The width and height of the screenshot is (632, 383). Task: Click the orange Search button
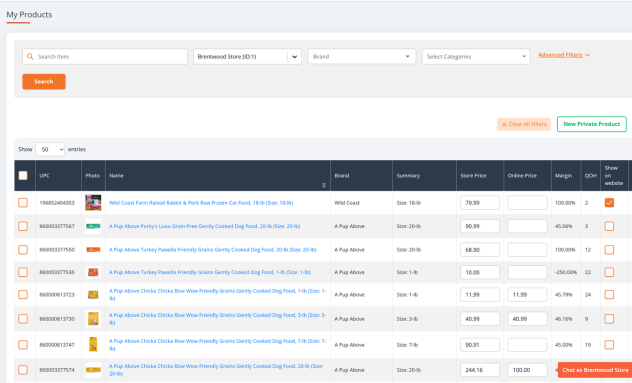44,81
